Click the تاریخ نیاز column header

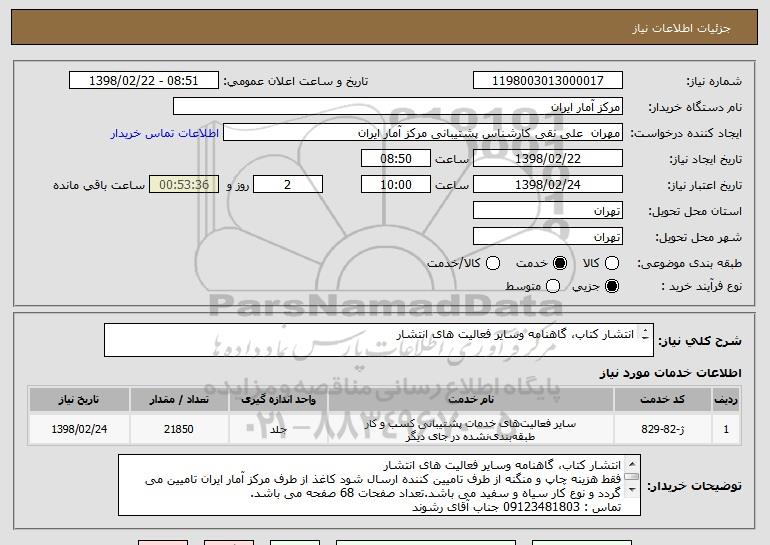[79, 400]
